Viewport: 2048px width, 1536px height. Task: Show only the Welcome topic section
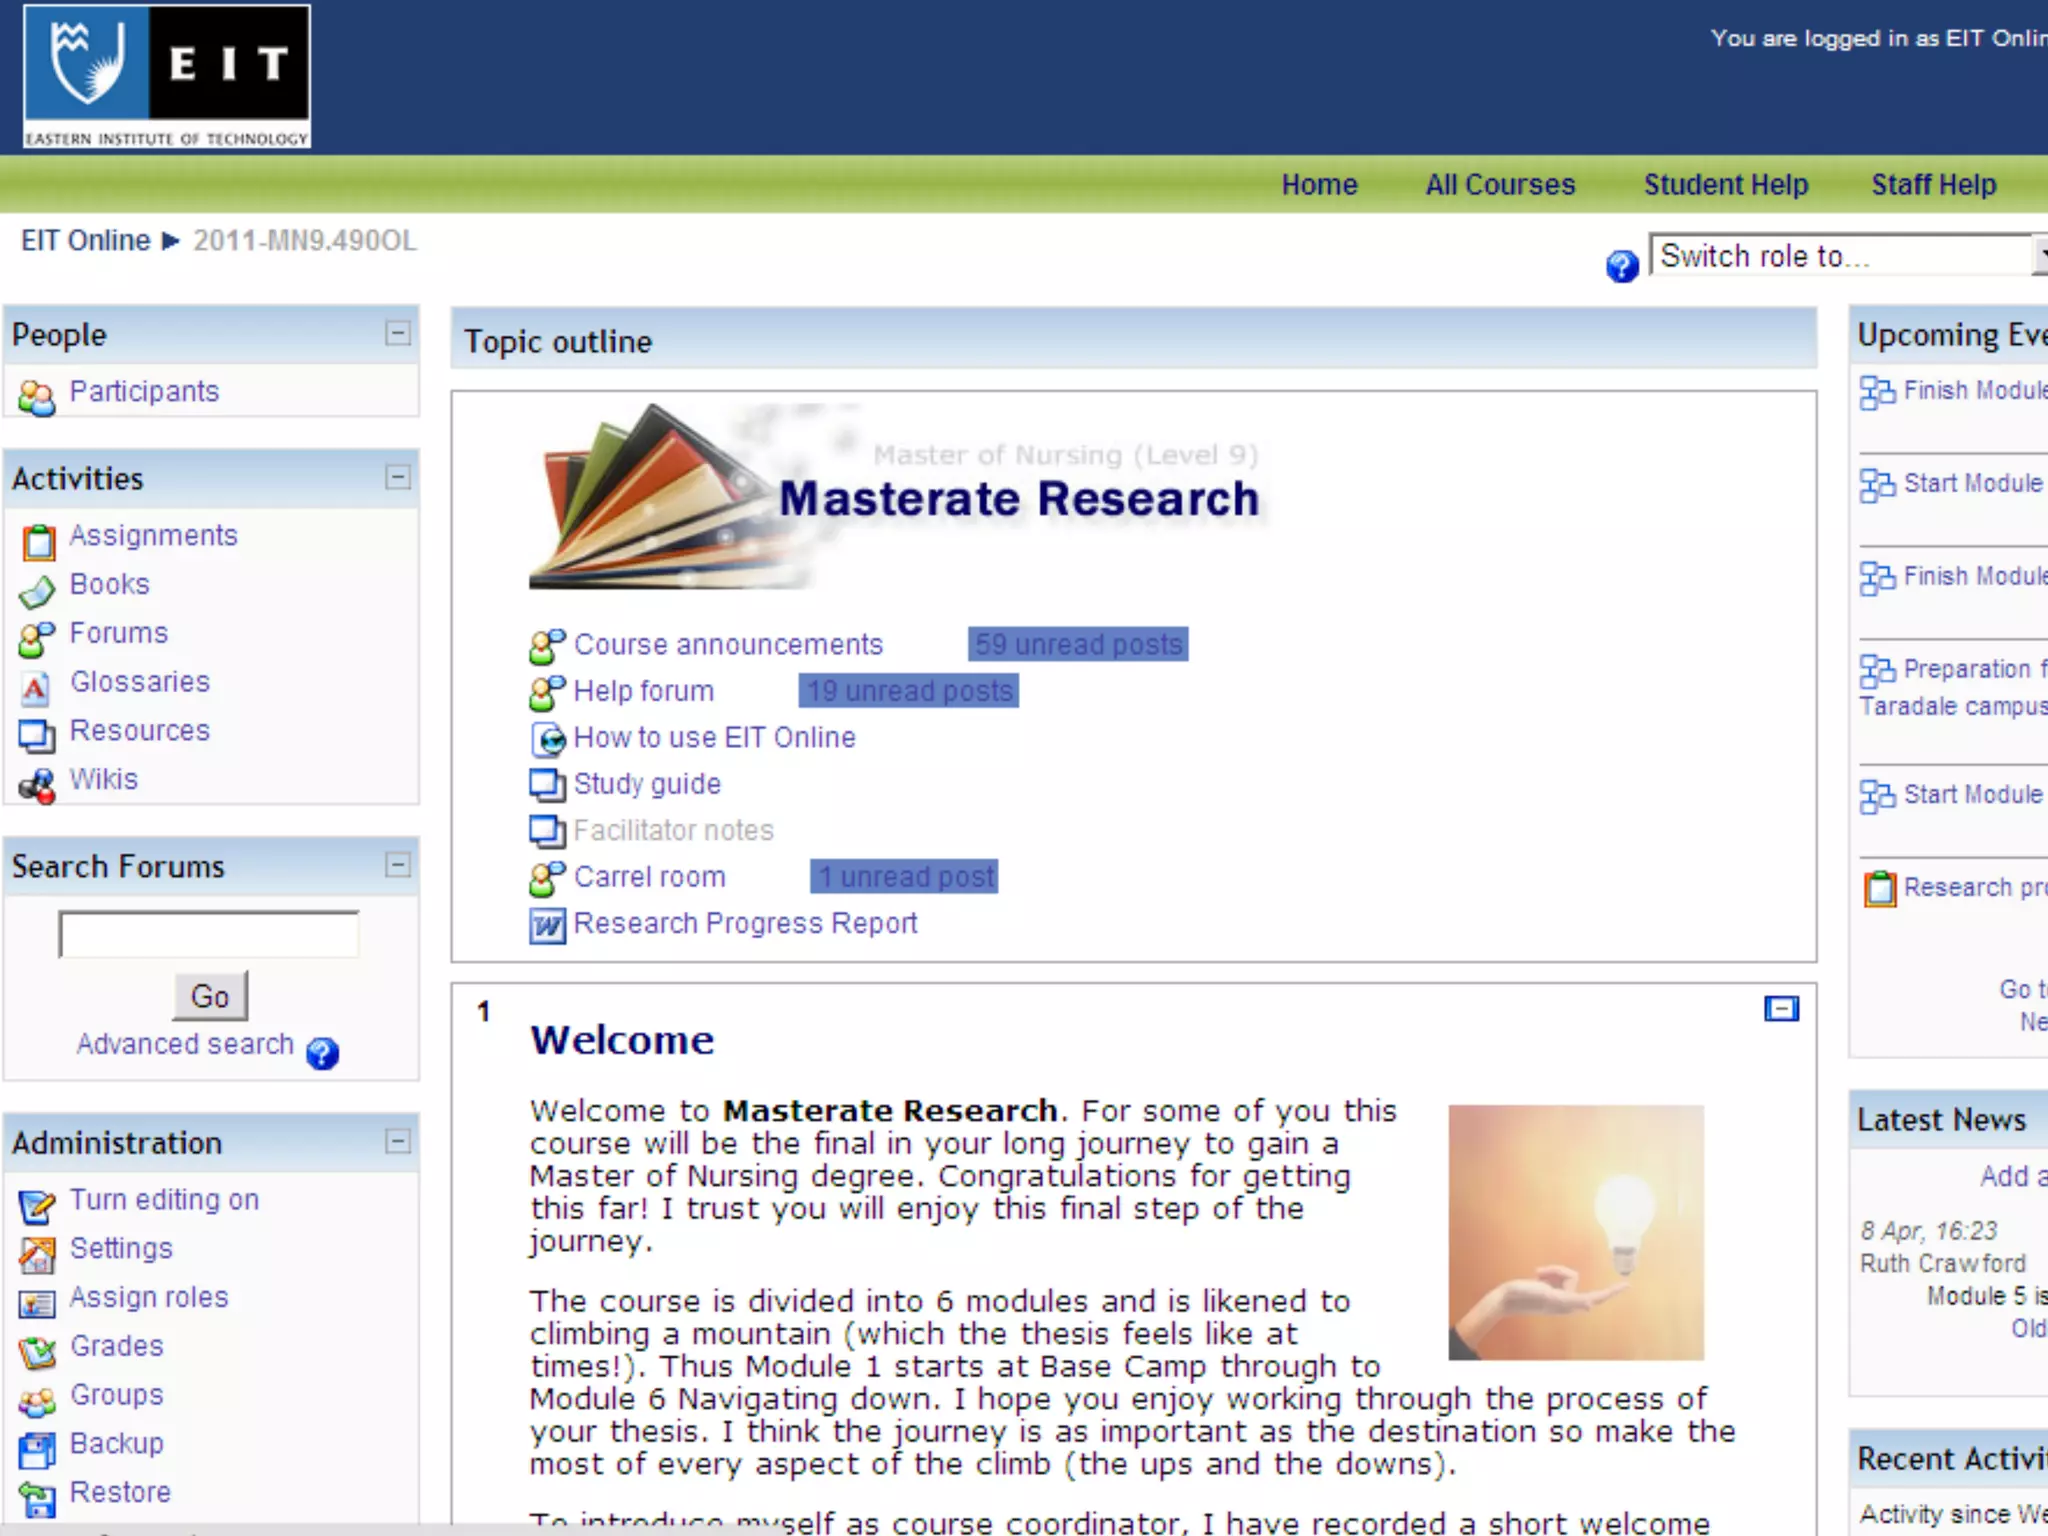coord(1781,1009)
